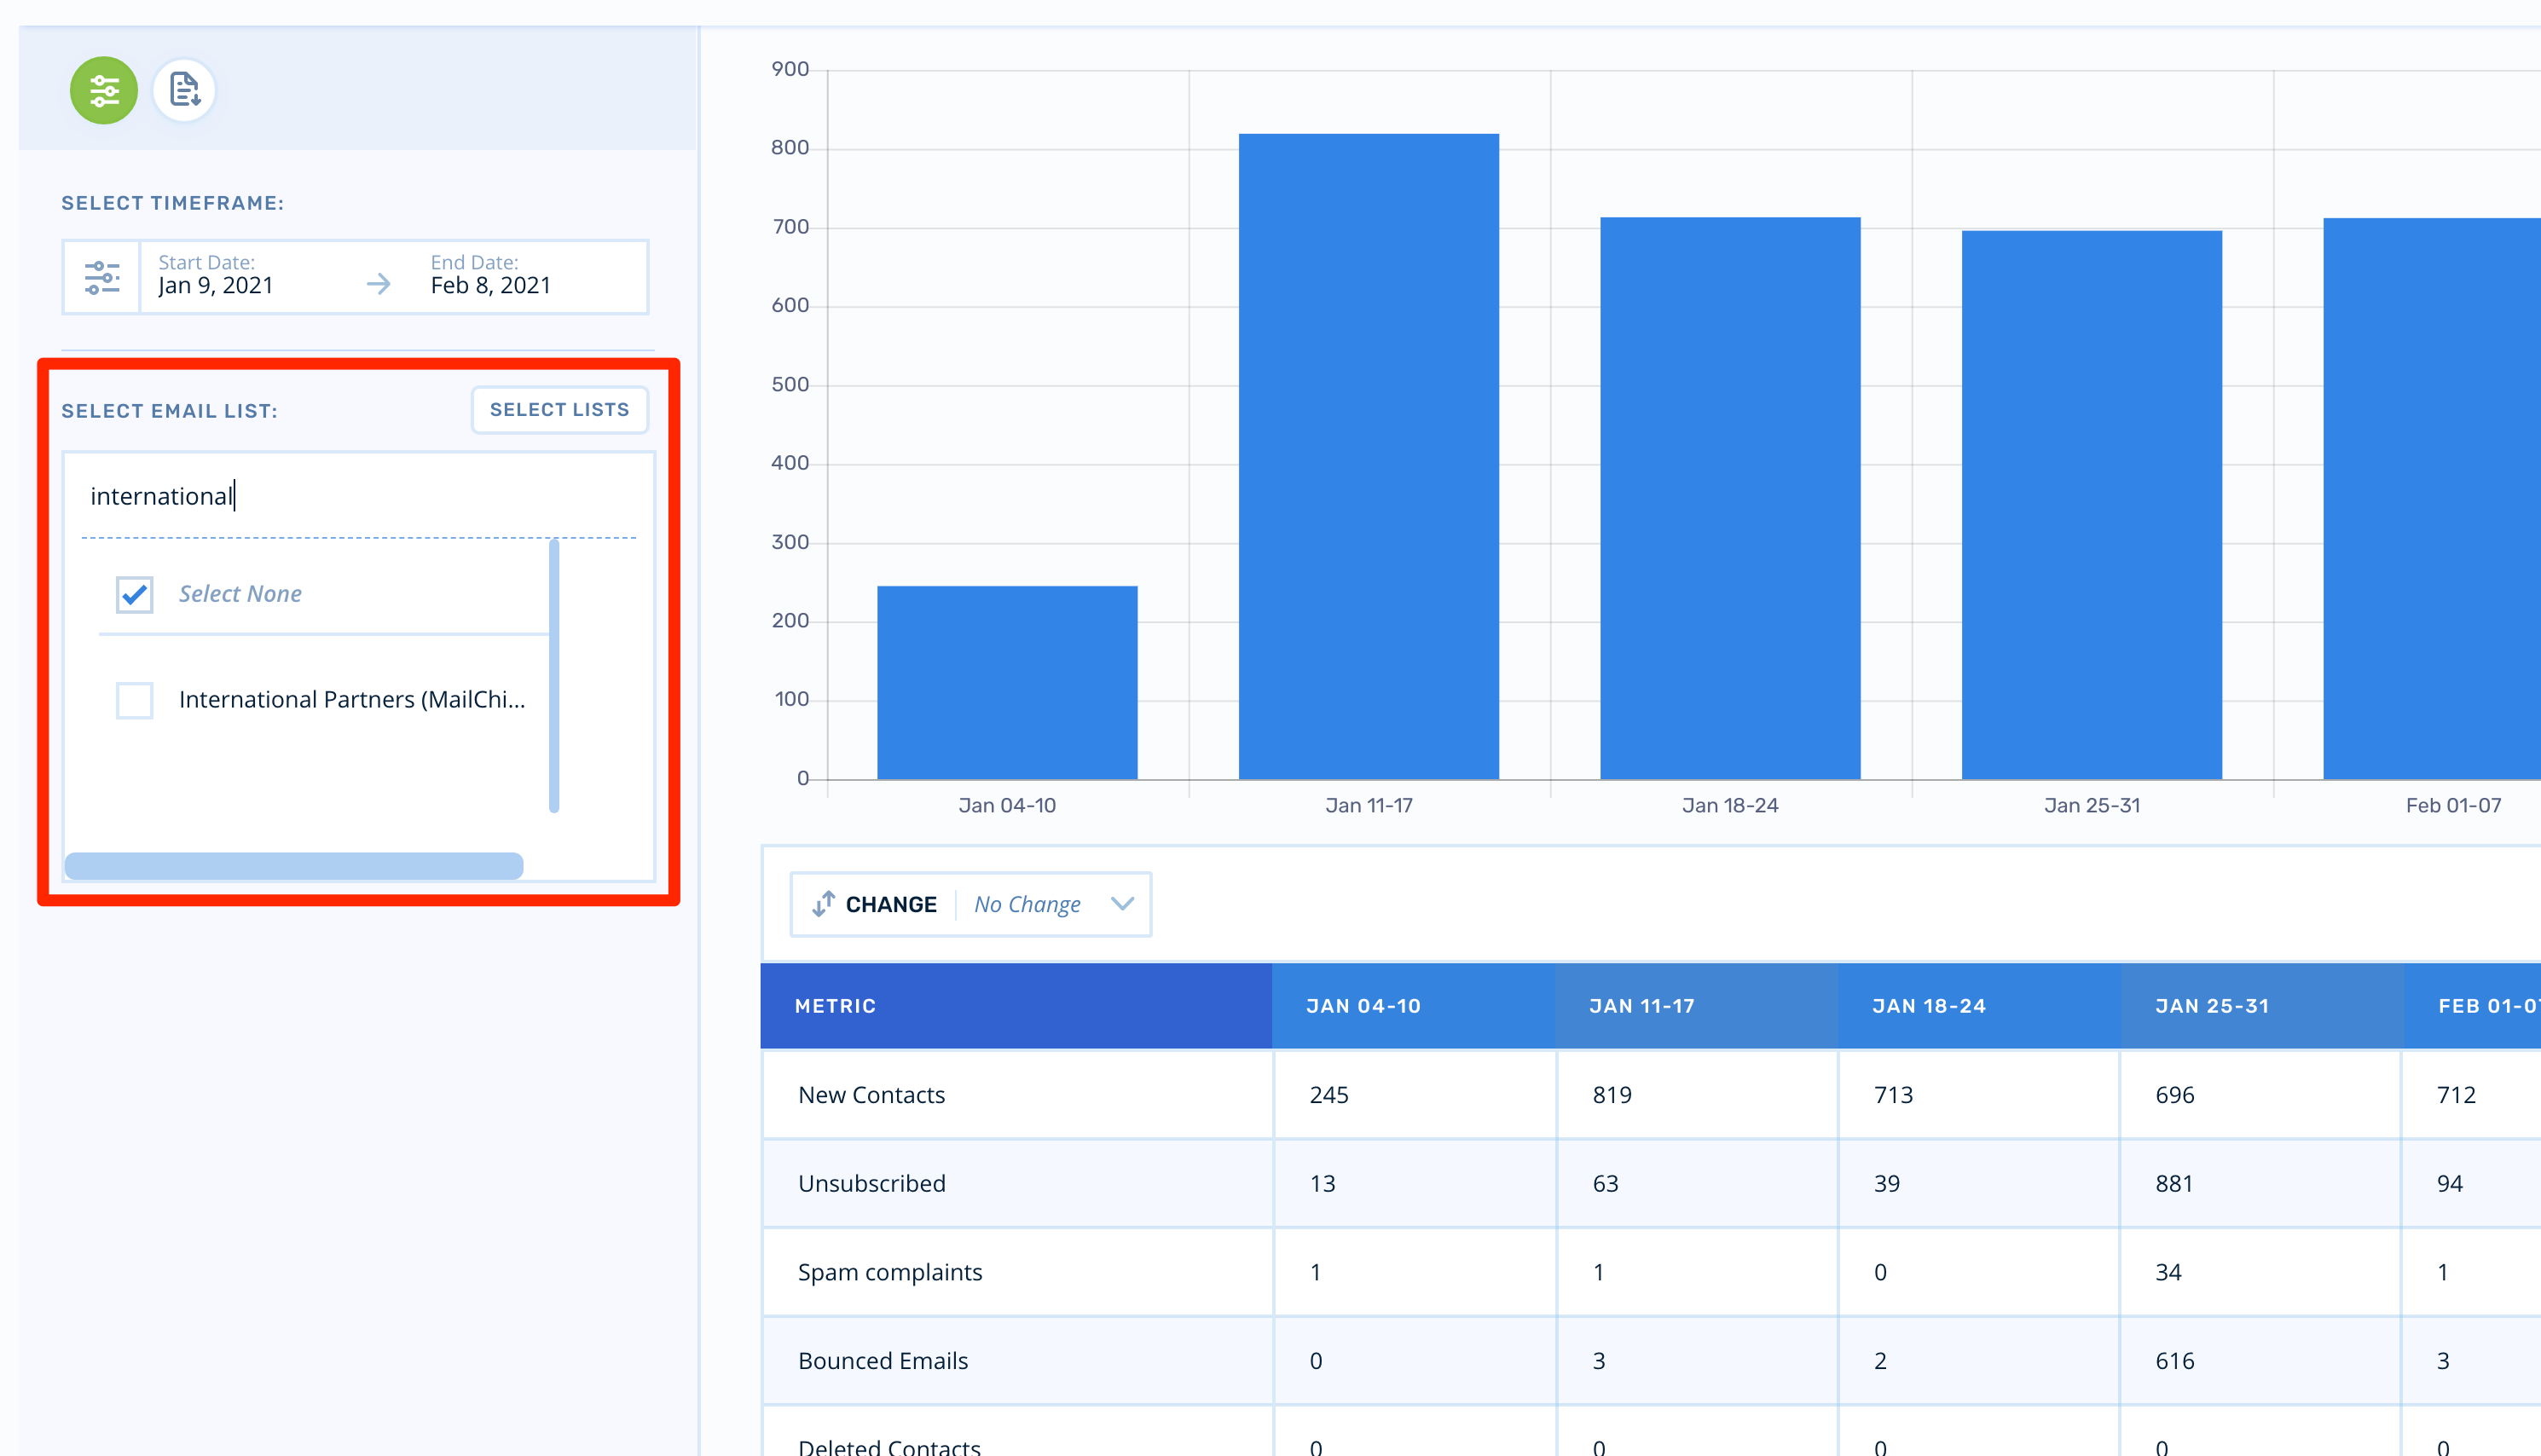
Task: Click the timeframe sliders icon
Action: pyautogui.click(x=101, y=277)
